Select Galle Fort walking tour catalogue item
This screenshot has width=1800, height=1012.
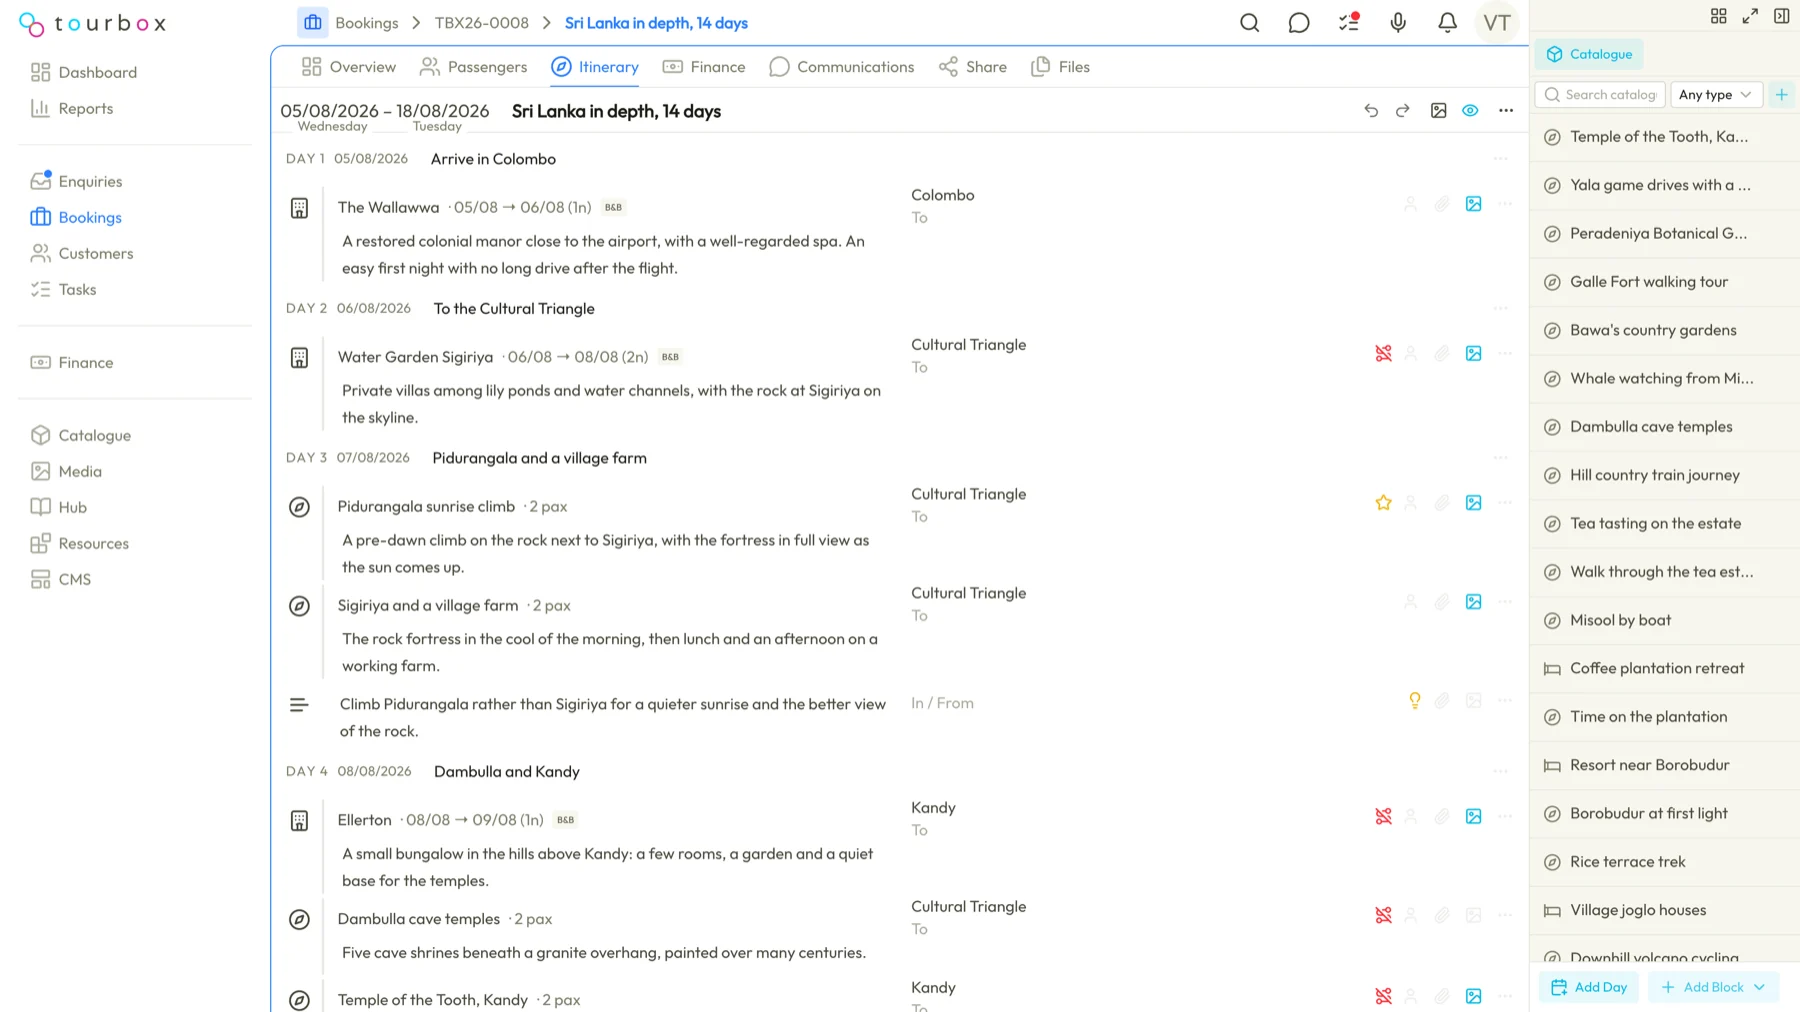point(1664,282)
